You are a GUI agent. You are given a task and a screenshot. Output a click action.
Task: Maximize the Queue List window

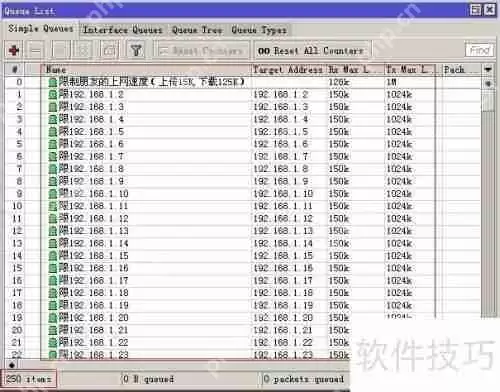[476, 10]
